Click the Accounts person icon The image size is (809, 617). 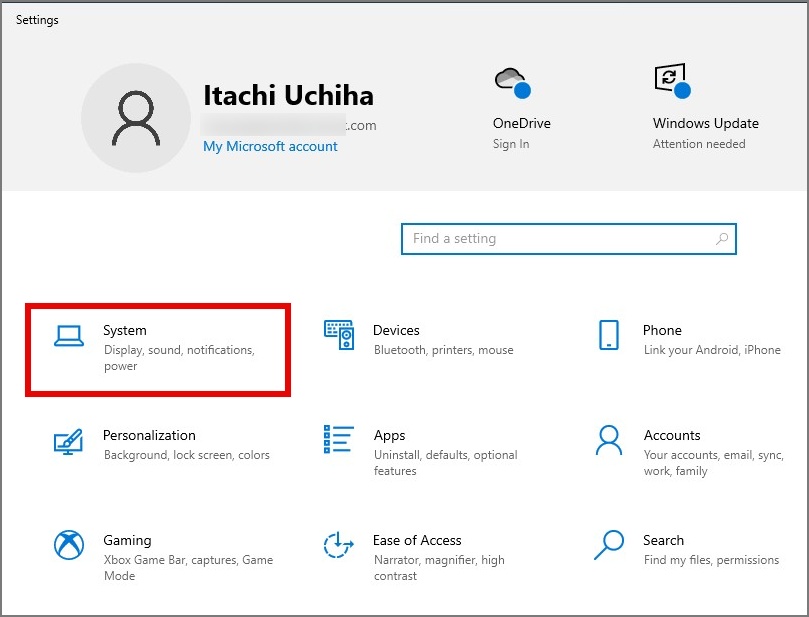[609, 440]
